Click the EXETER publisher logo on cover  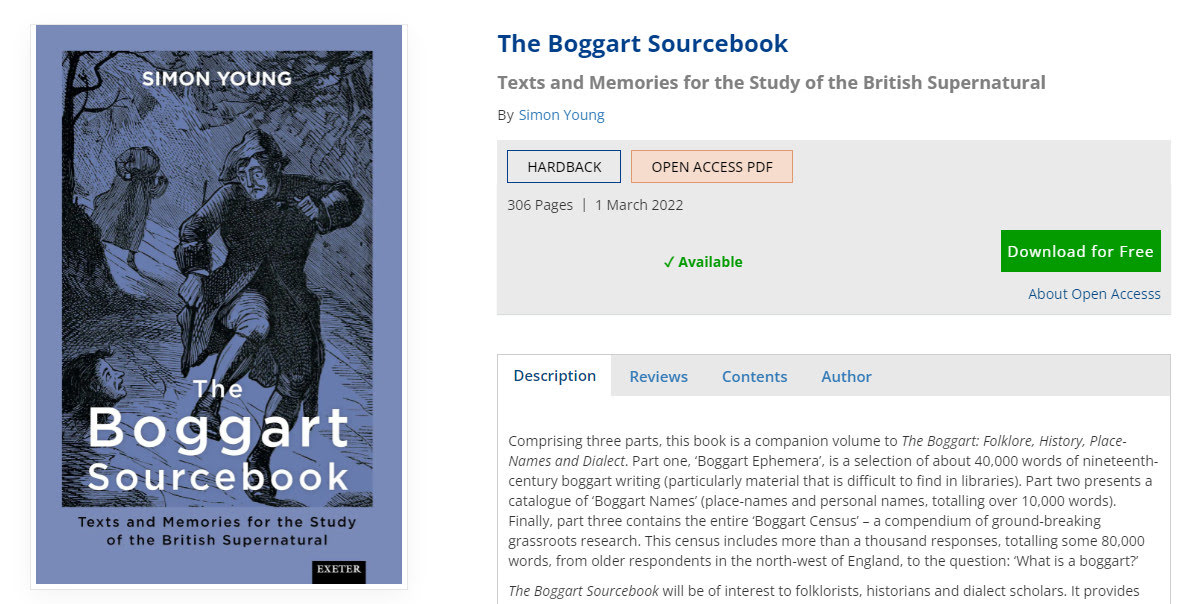(339, 570)
